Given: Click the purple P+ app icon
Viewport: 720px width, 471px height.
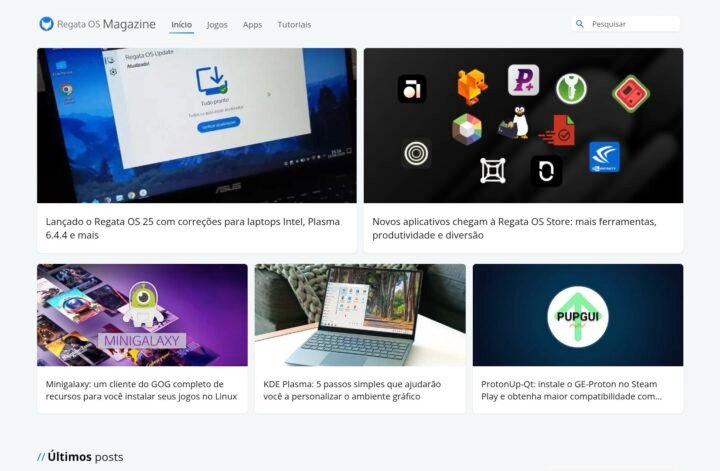Looking at the screenshot, I should coord(523,80).
